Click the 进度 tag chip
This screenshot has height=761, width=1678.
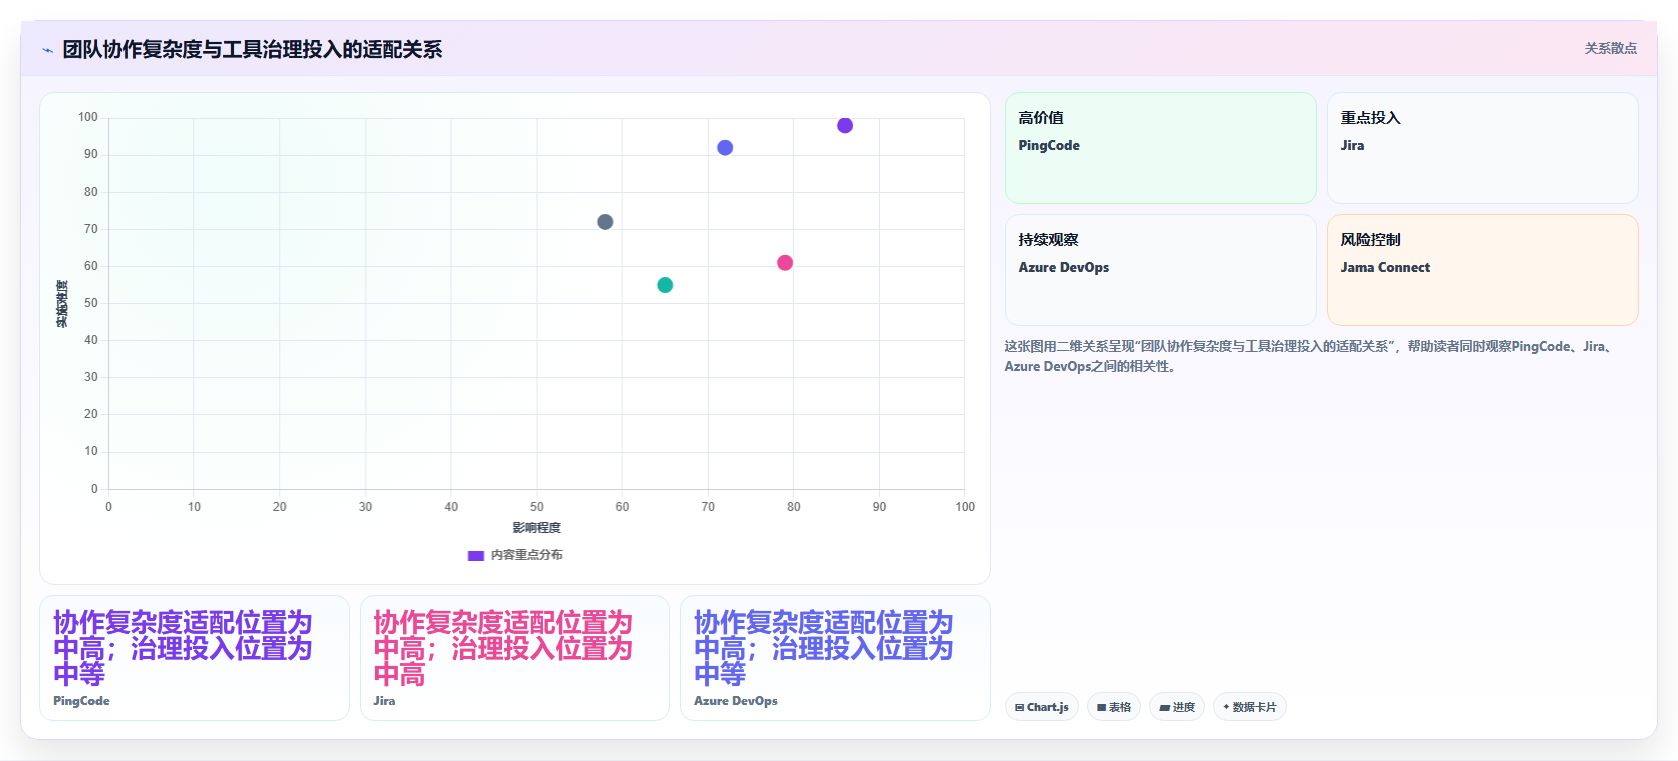(x=1176, y=707)
